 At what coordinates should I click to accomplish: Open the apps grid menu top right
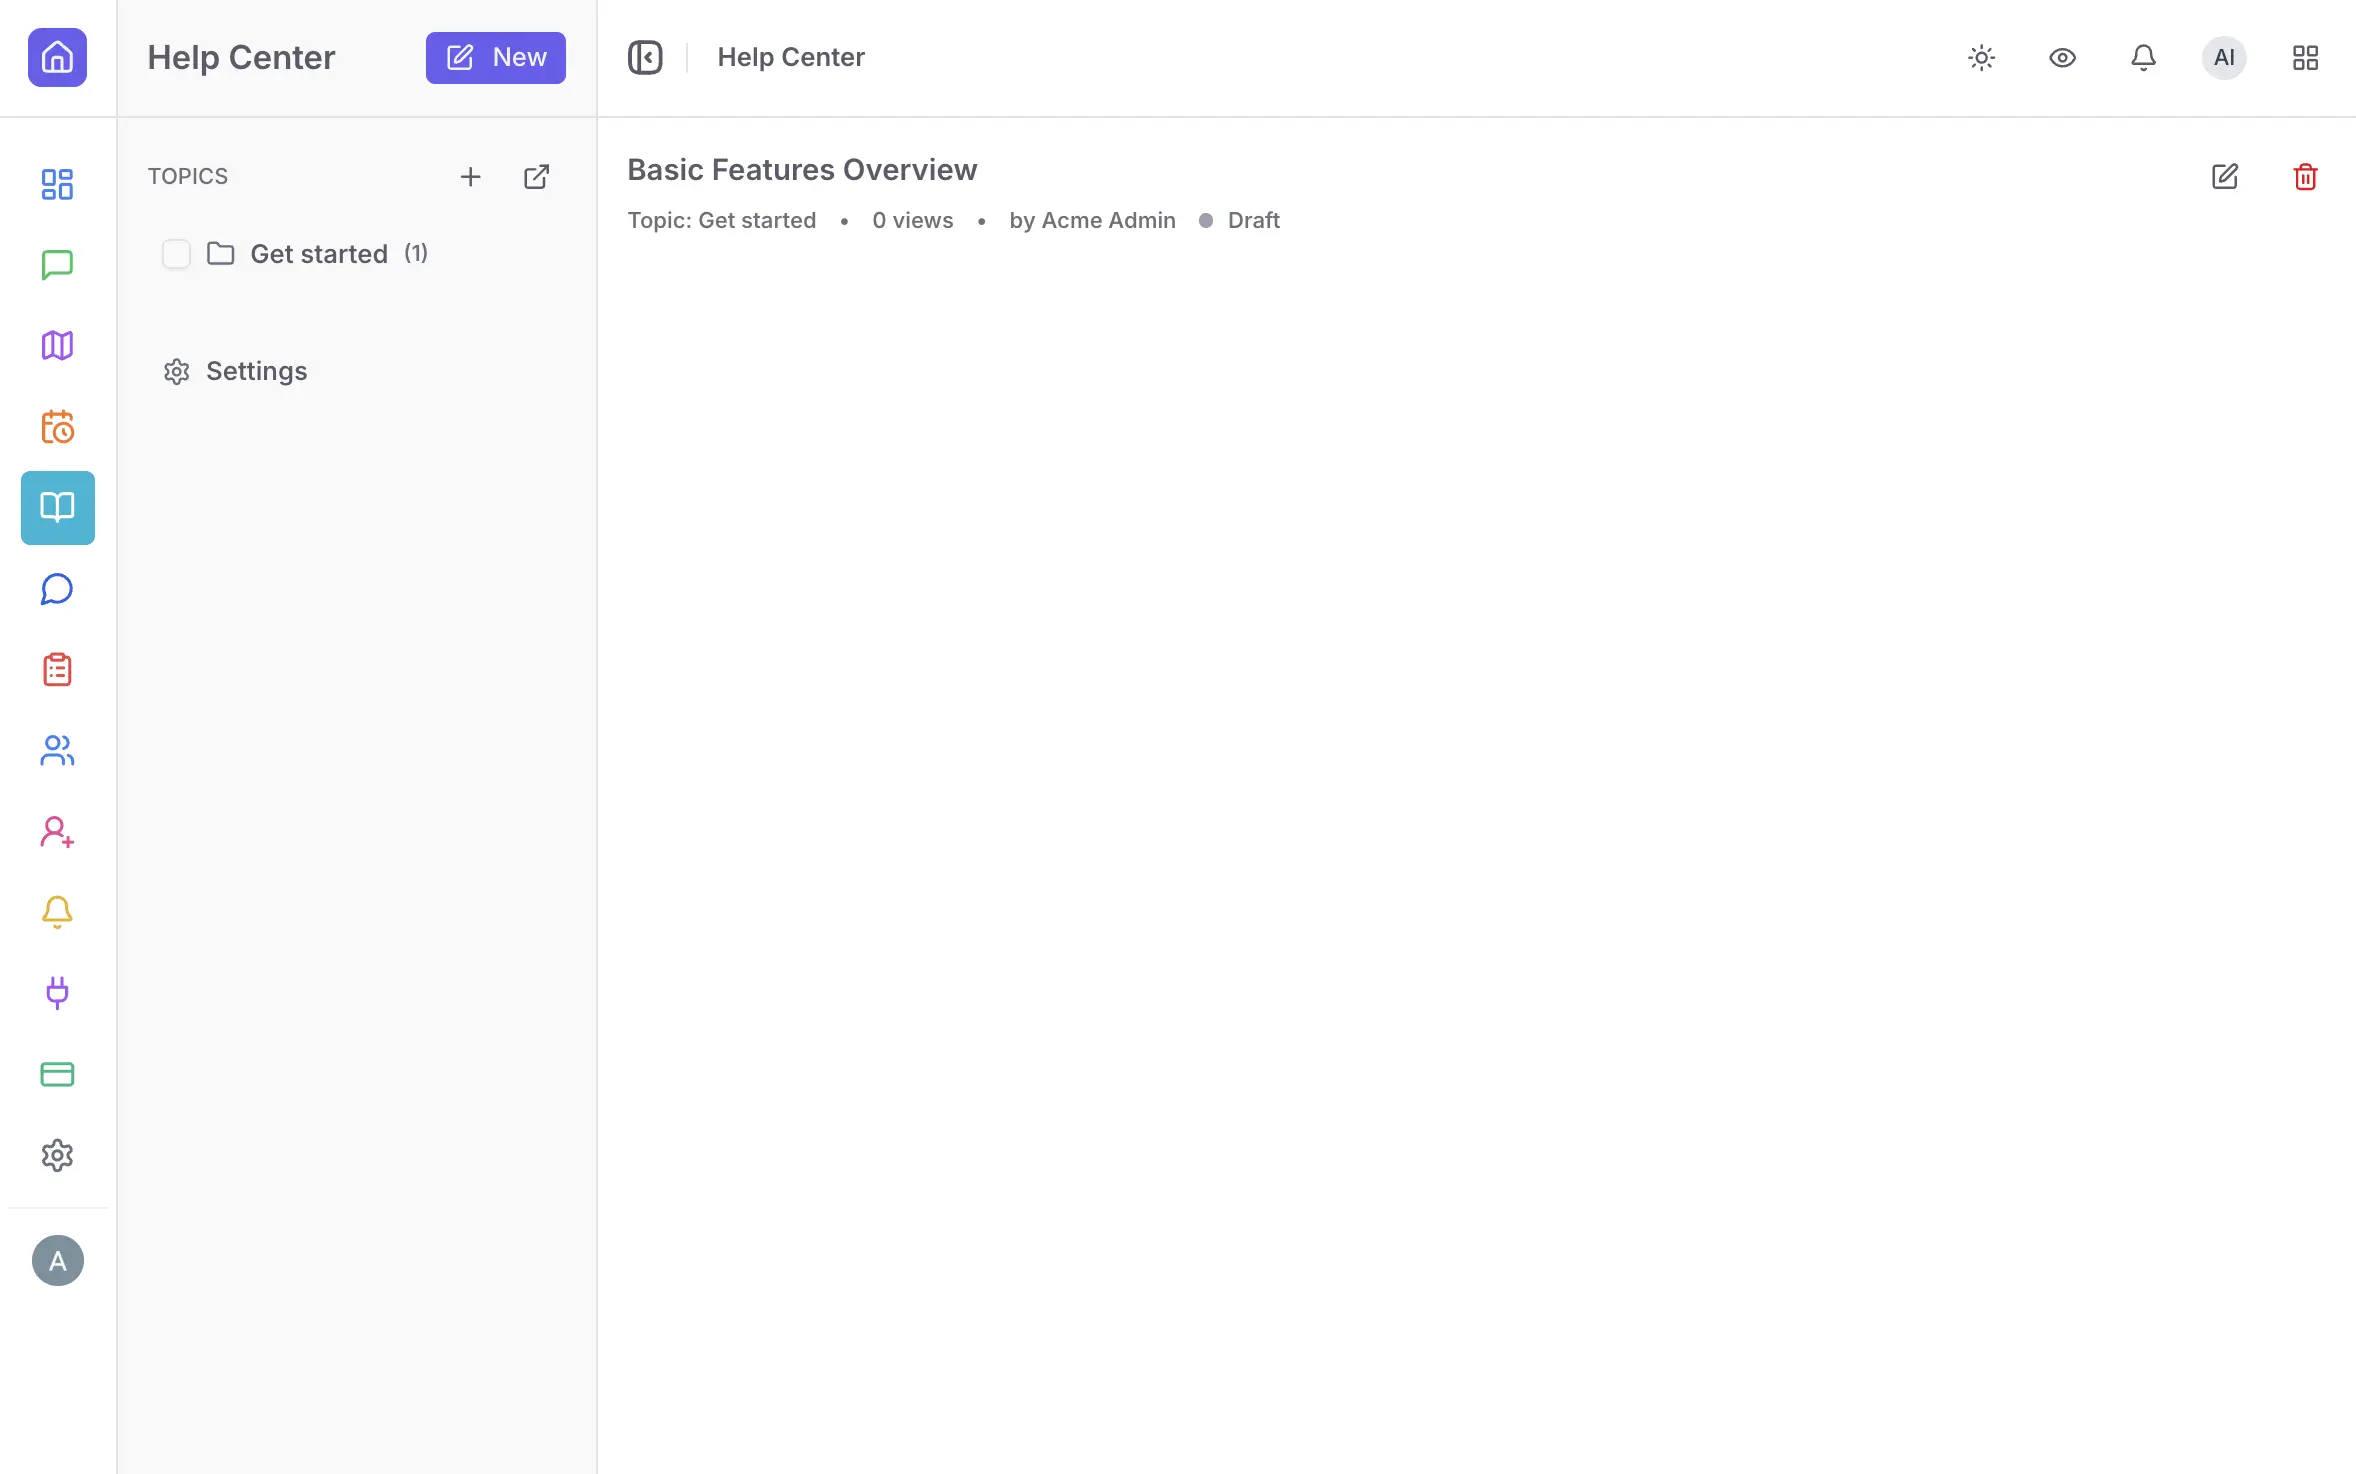coord(2305,58)
